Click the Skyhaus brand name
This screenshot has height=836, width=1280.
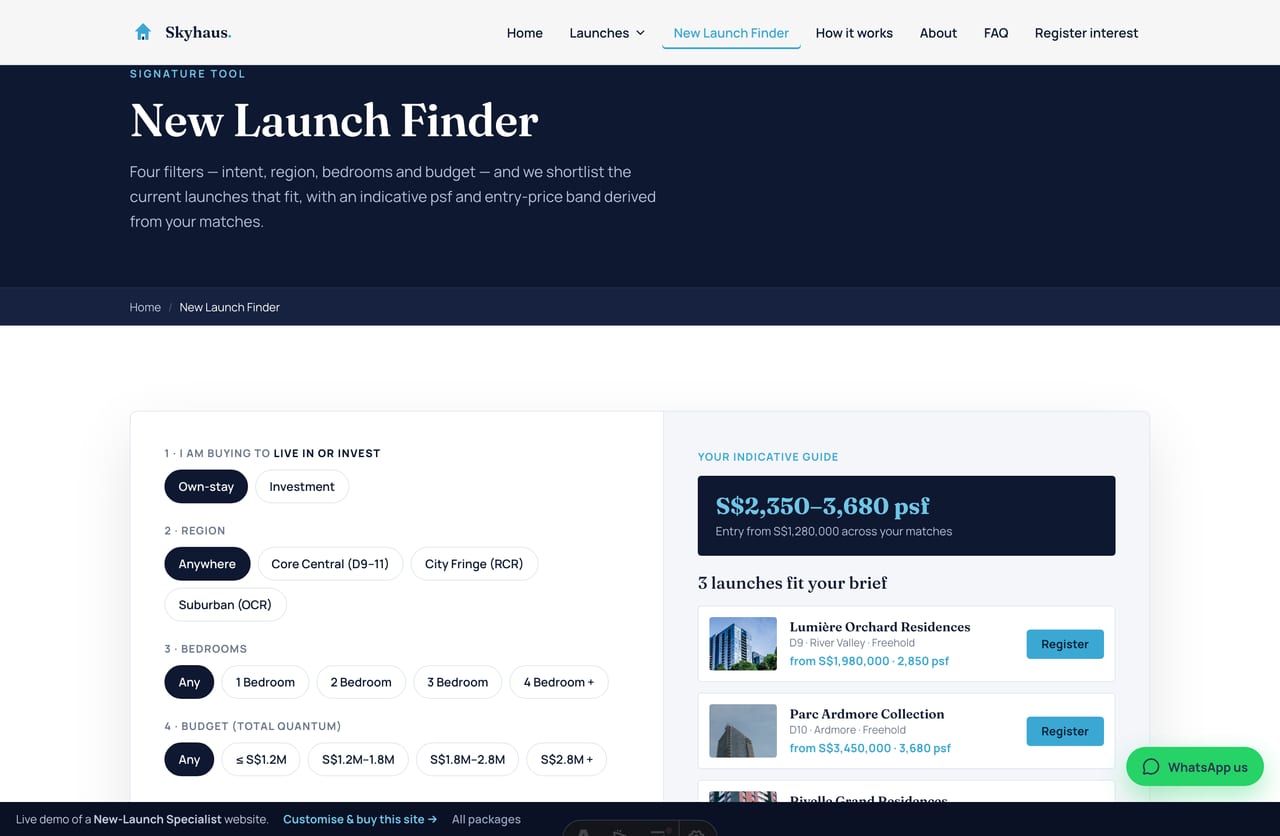pyautogui.click(x=198, y=33)
